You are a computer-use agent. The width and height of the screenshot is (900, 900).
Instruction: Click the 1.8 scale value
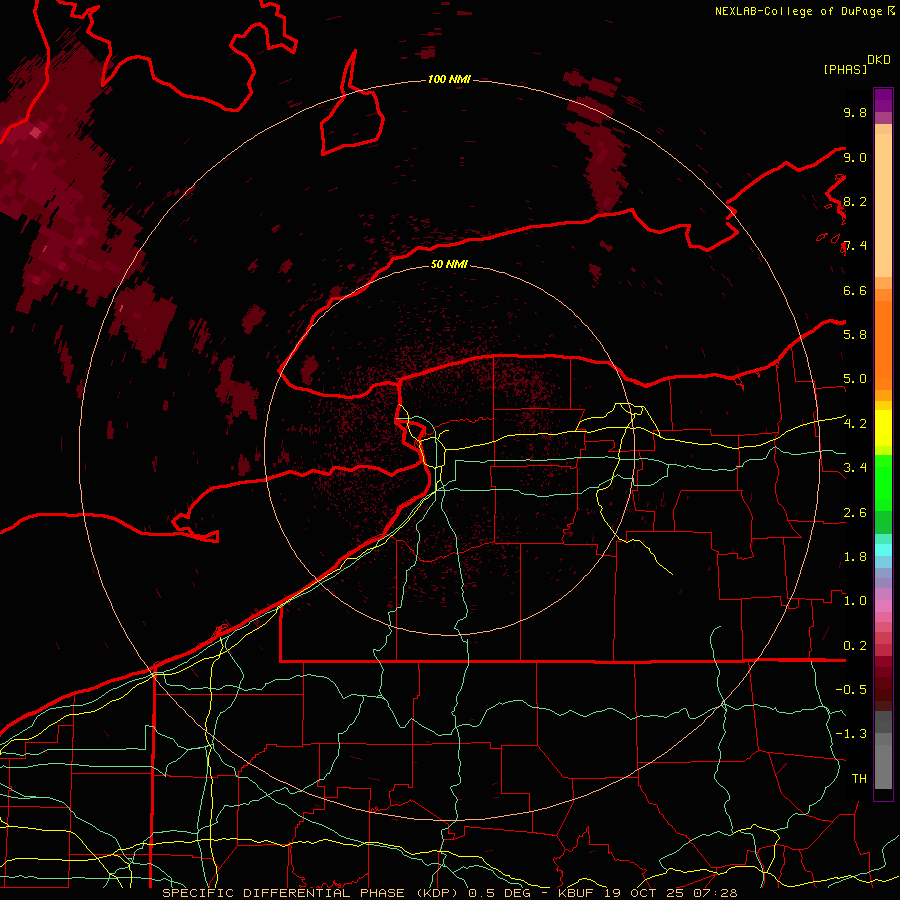855,557
